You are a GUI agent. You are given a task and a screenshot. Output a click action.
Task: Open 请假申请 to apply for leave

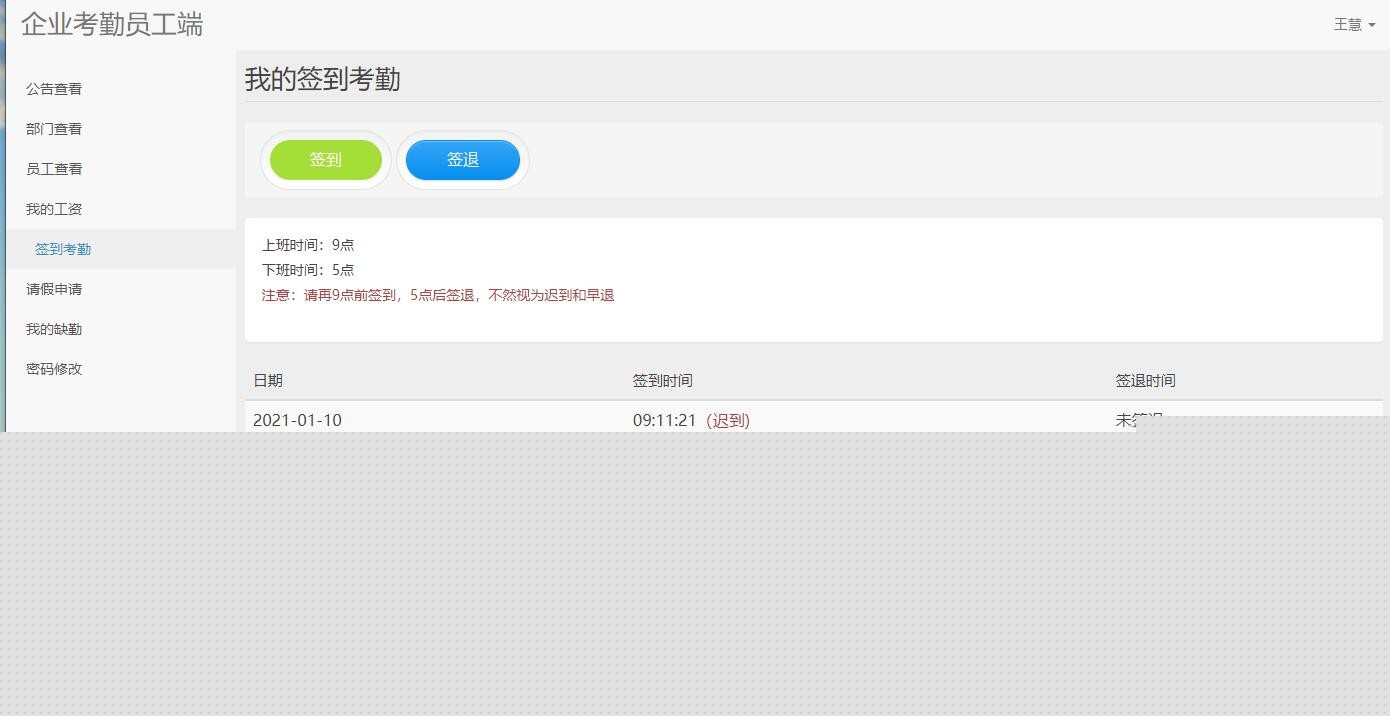point(53,289)
